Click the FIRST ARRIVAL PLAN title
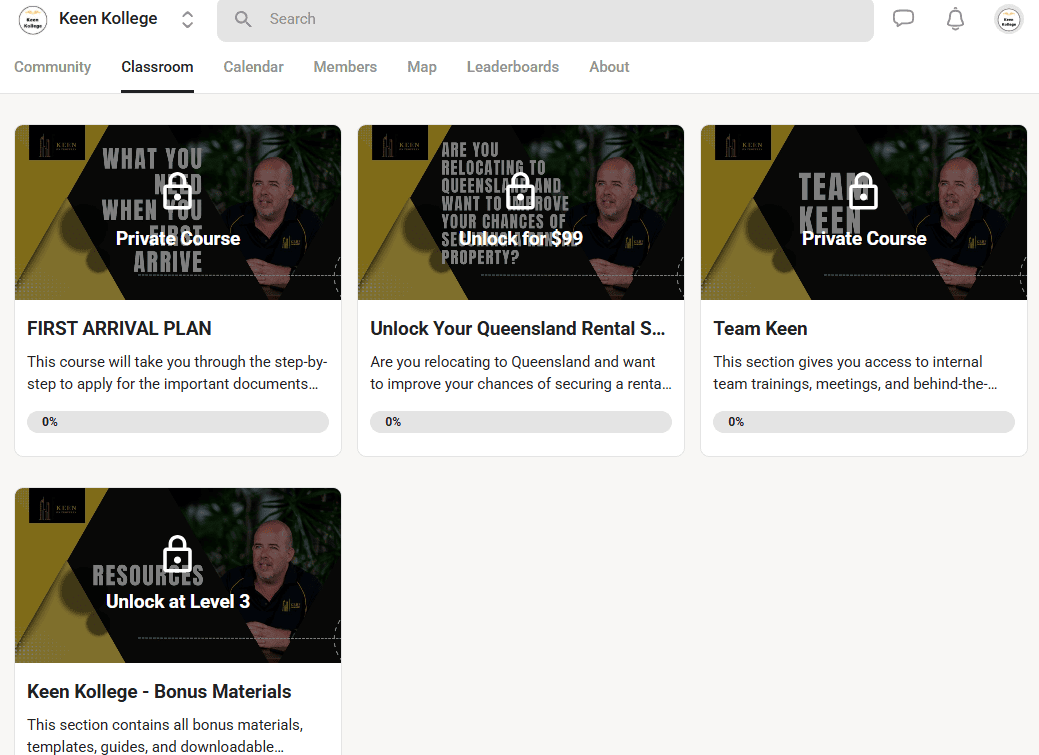1039x755 pixels. point(119,329)
